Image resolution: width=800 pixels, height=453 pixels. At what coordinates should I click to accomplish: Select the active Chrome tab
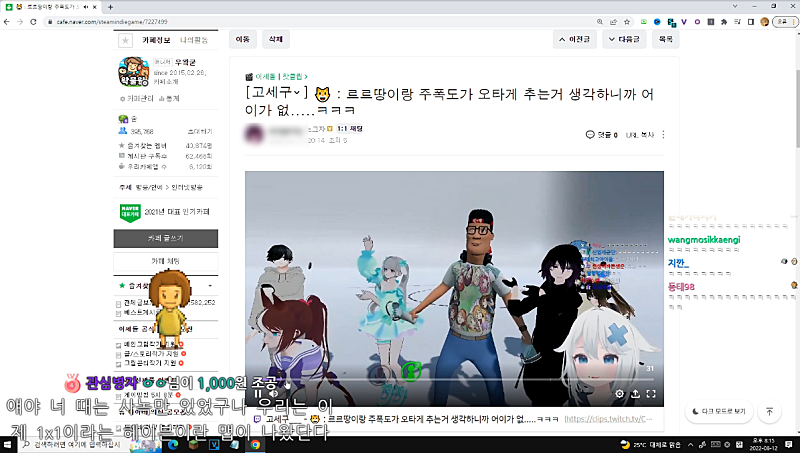(x=51, y=7)
